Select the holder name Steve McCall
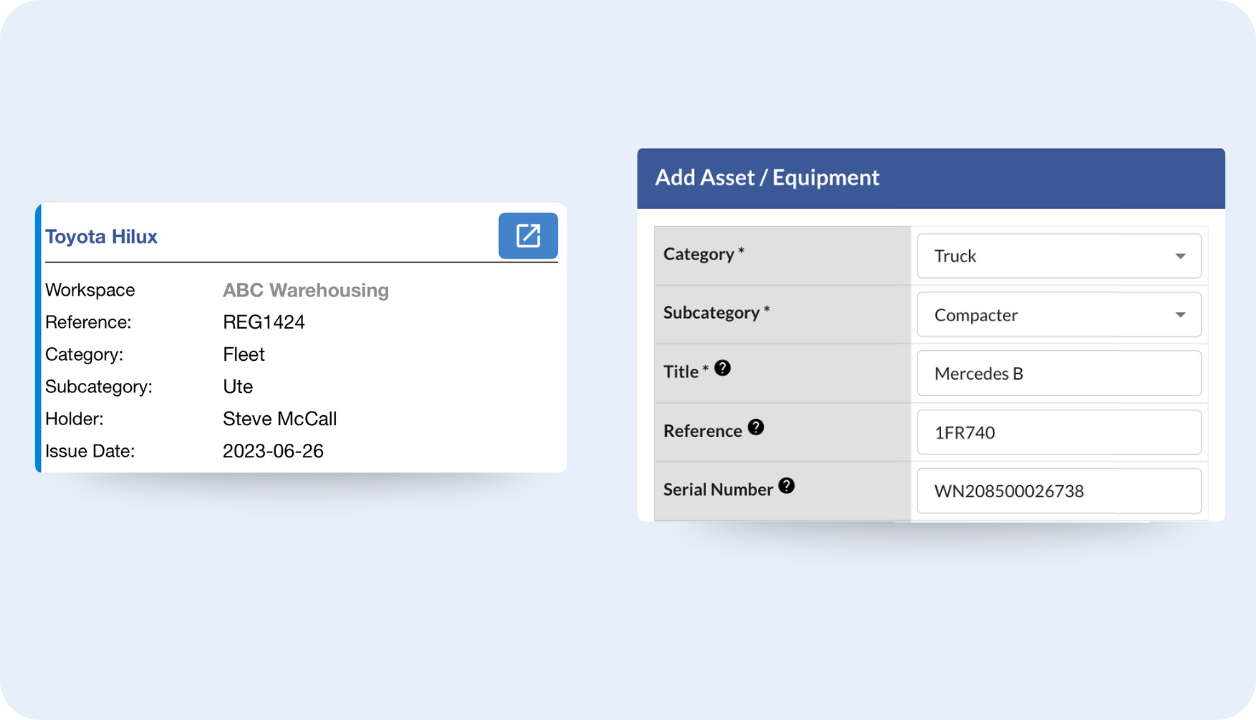This screenshot has width=1256, height=720. 279,419
